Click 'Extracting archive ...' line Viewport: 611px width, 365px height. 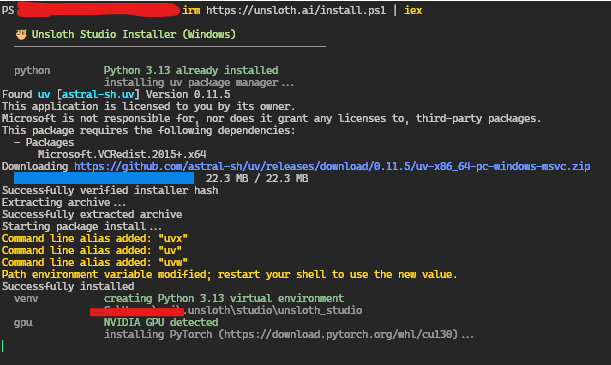pos(64,203)
